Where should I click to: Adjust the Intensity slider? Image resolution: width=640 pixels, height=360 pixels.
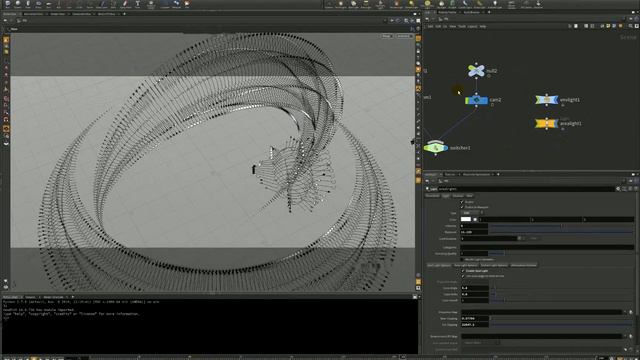point(561,226)
